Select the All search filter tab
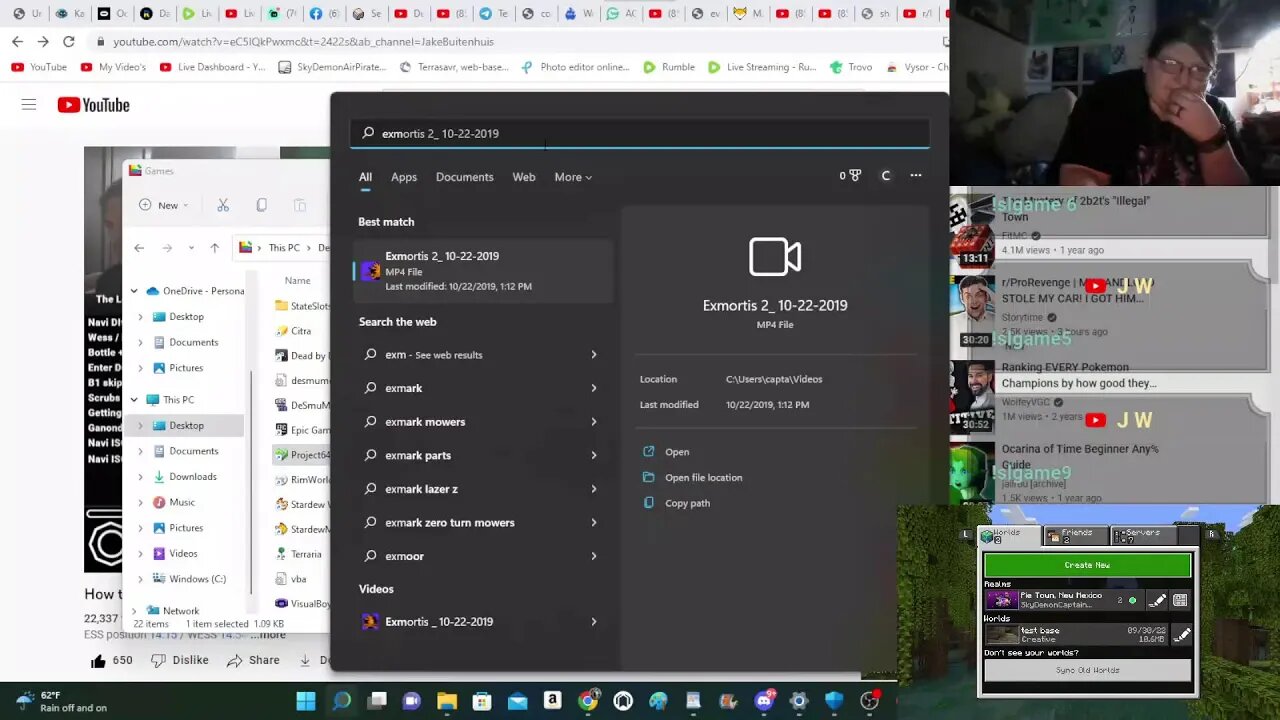The width and height of the screenshot is (1280, 720). coord(365,177)
